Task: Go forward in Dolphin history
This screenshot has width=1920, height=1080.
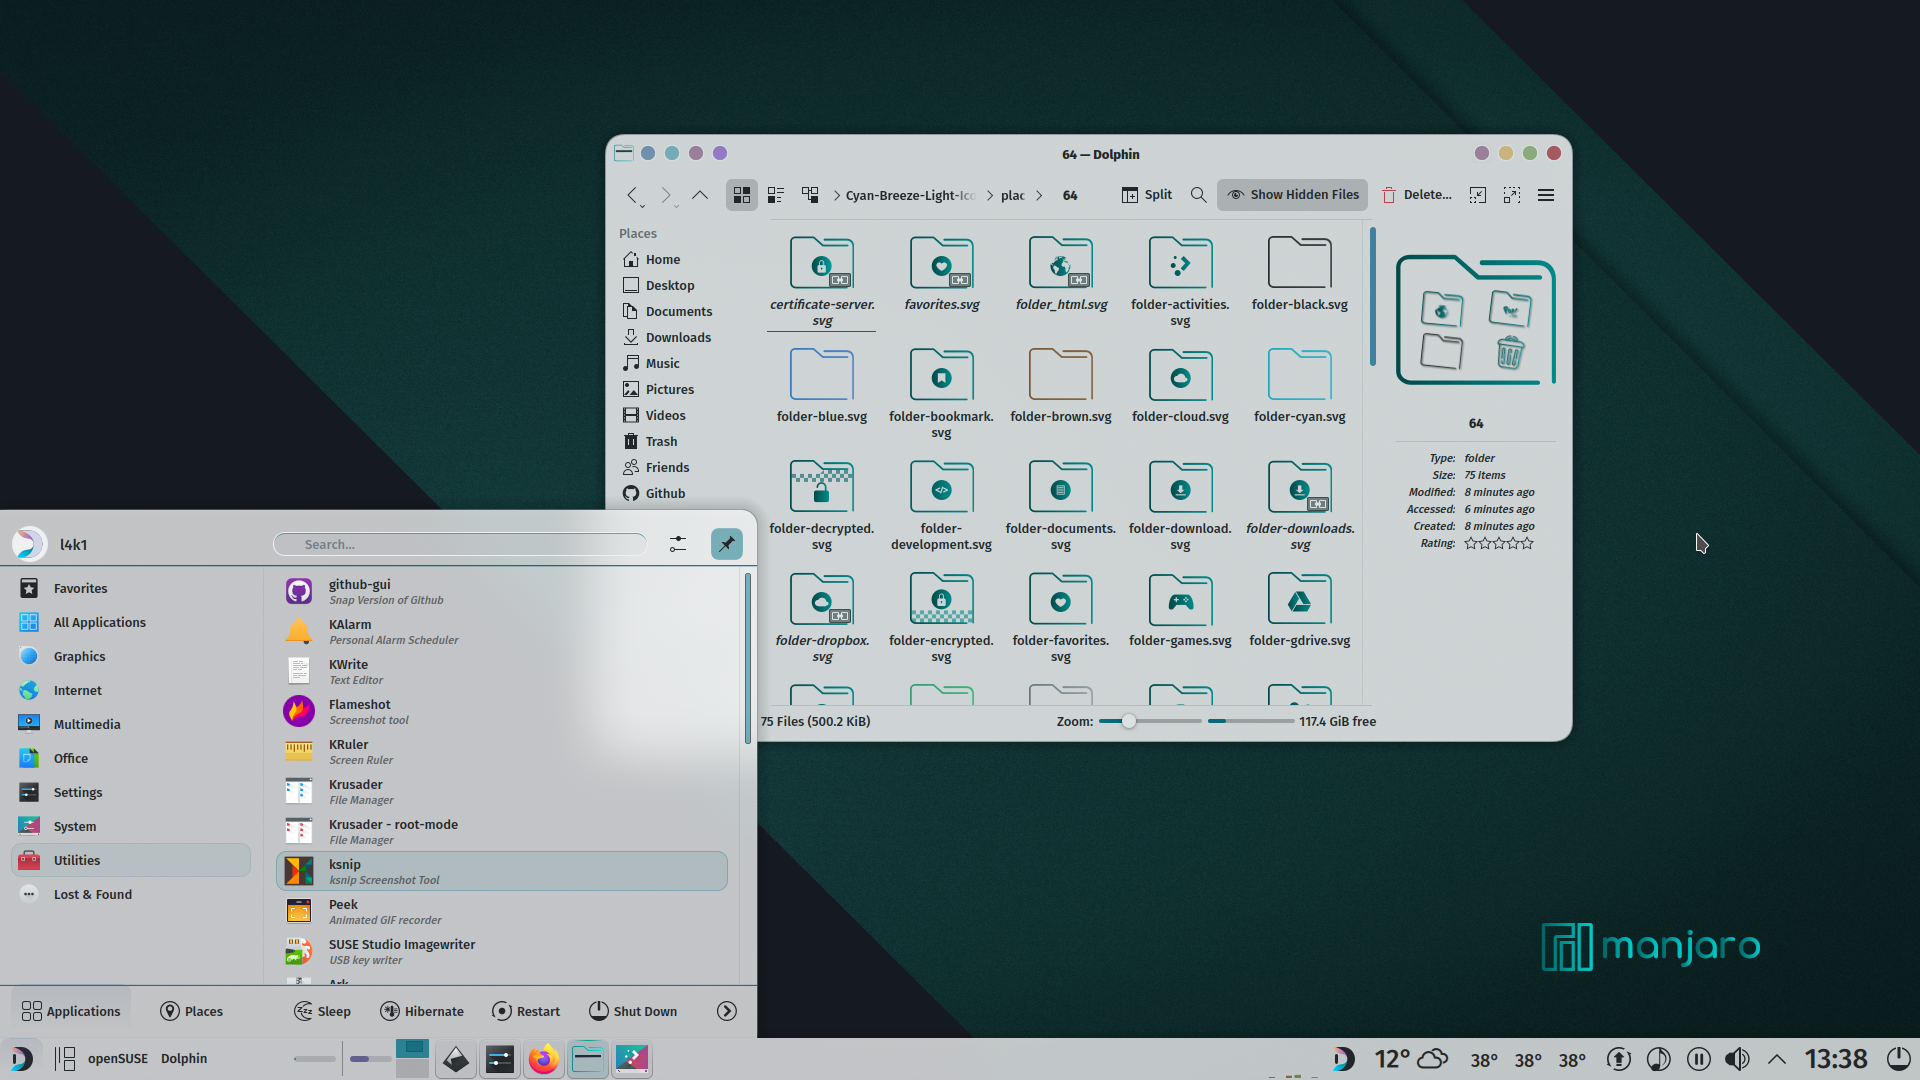Action: coord(667,195)
